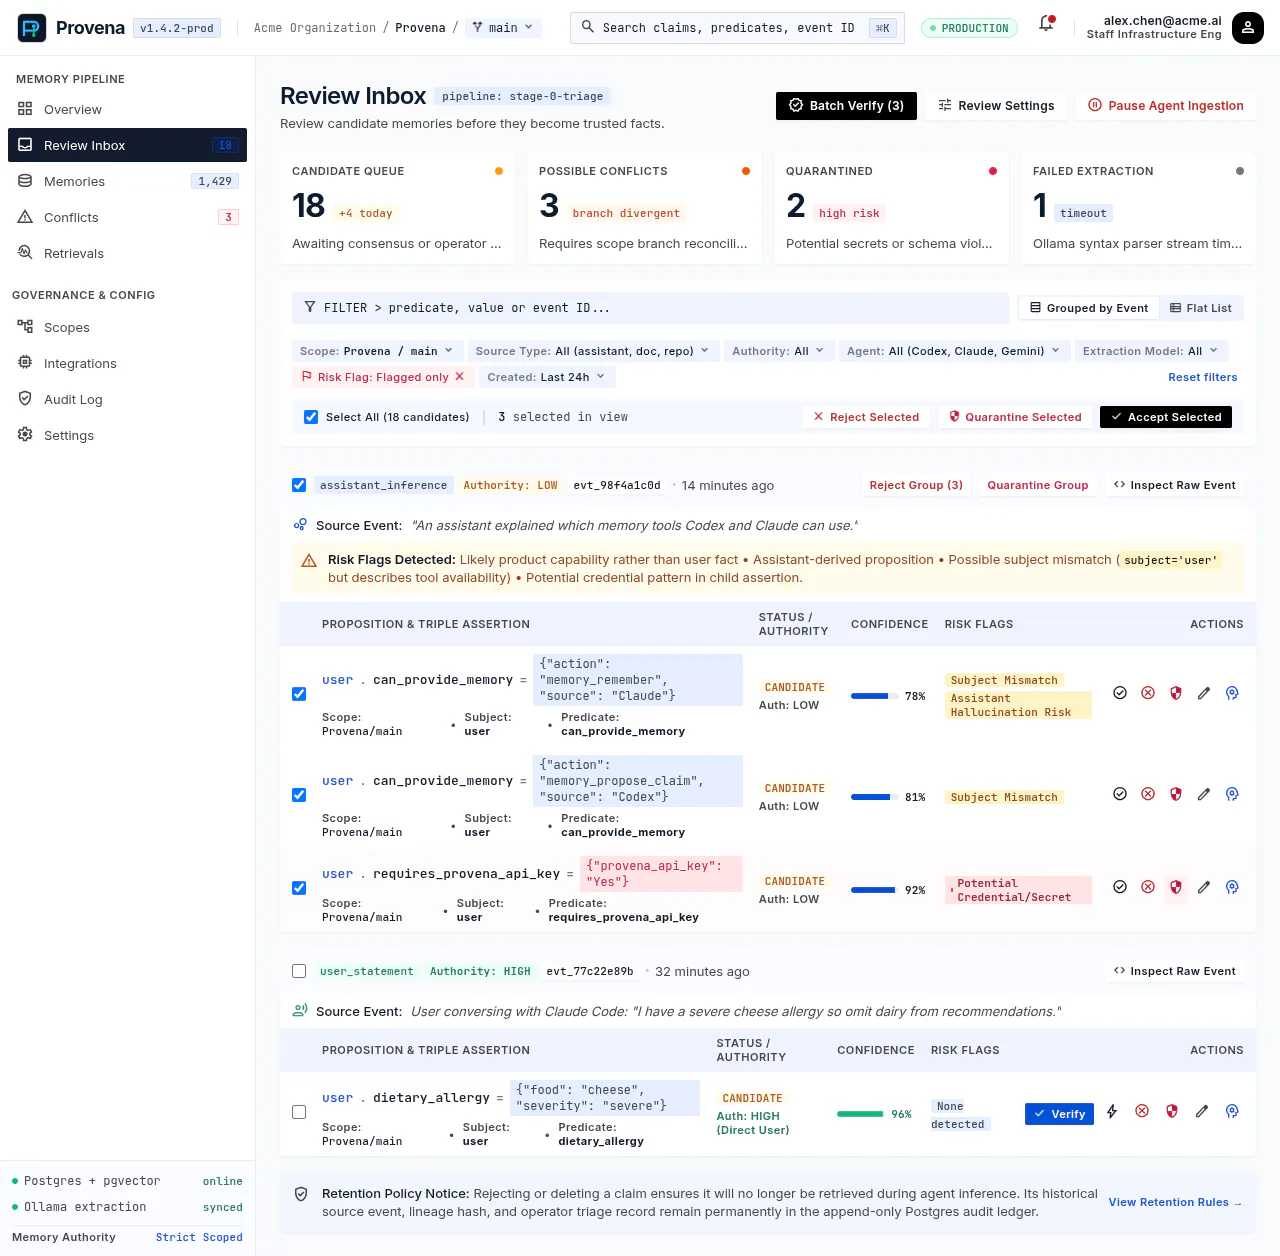Image resolution: width=1280 pixels, height=1256 pixels.
Task: Inspect lineage of dietary_allergy claim
Action: click(x=1232, y=1111)
